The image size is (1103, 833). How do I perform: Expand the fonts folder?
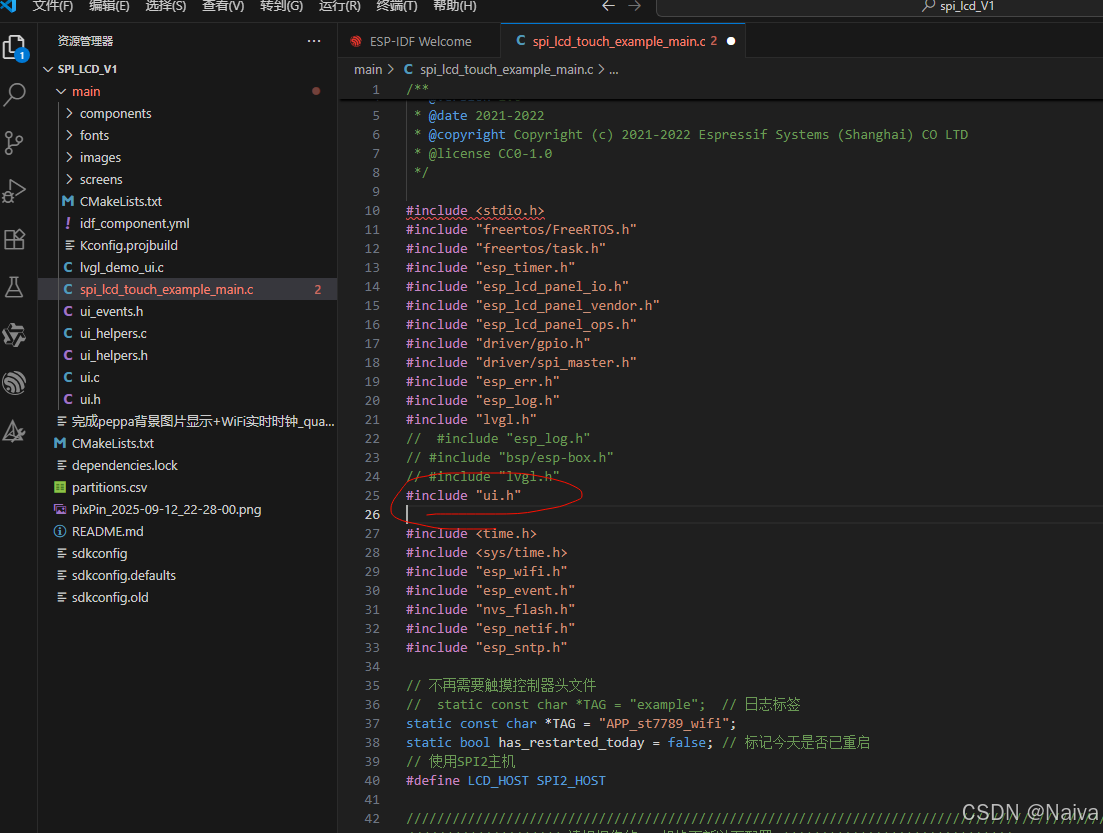point(69,135)
